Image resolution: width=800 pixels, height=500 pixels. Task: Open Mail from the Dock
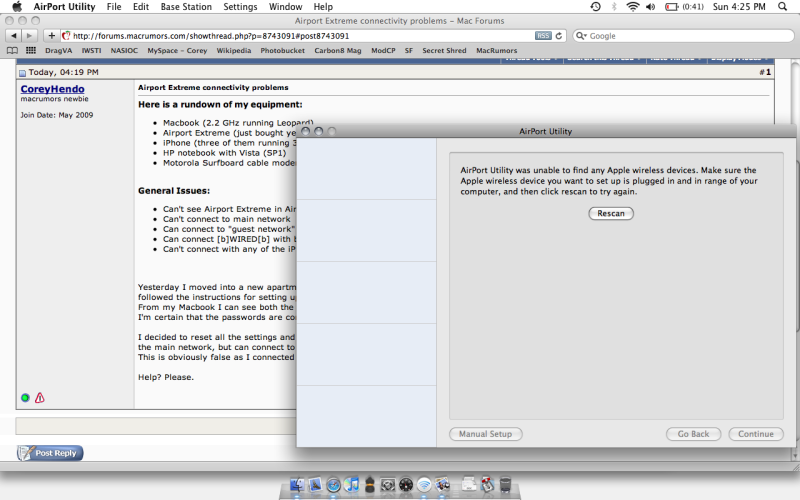pyautogui.click(x=315, y=484)
